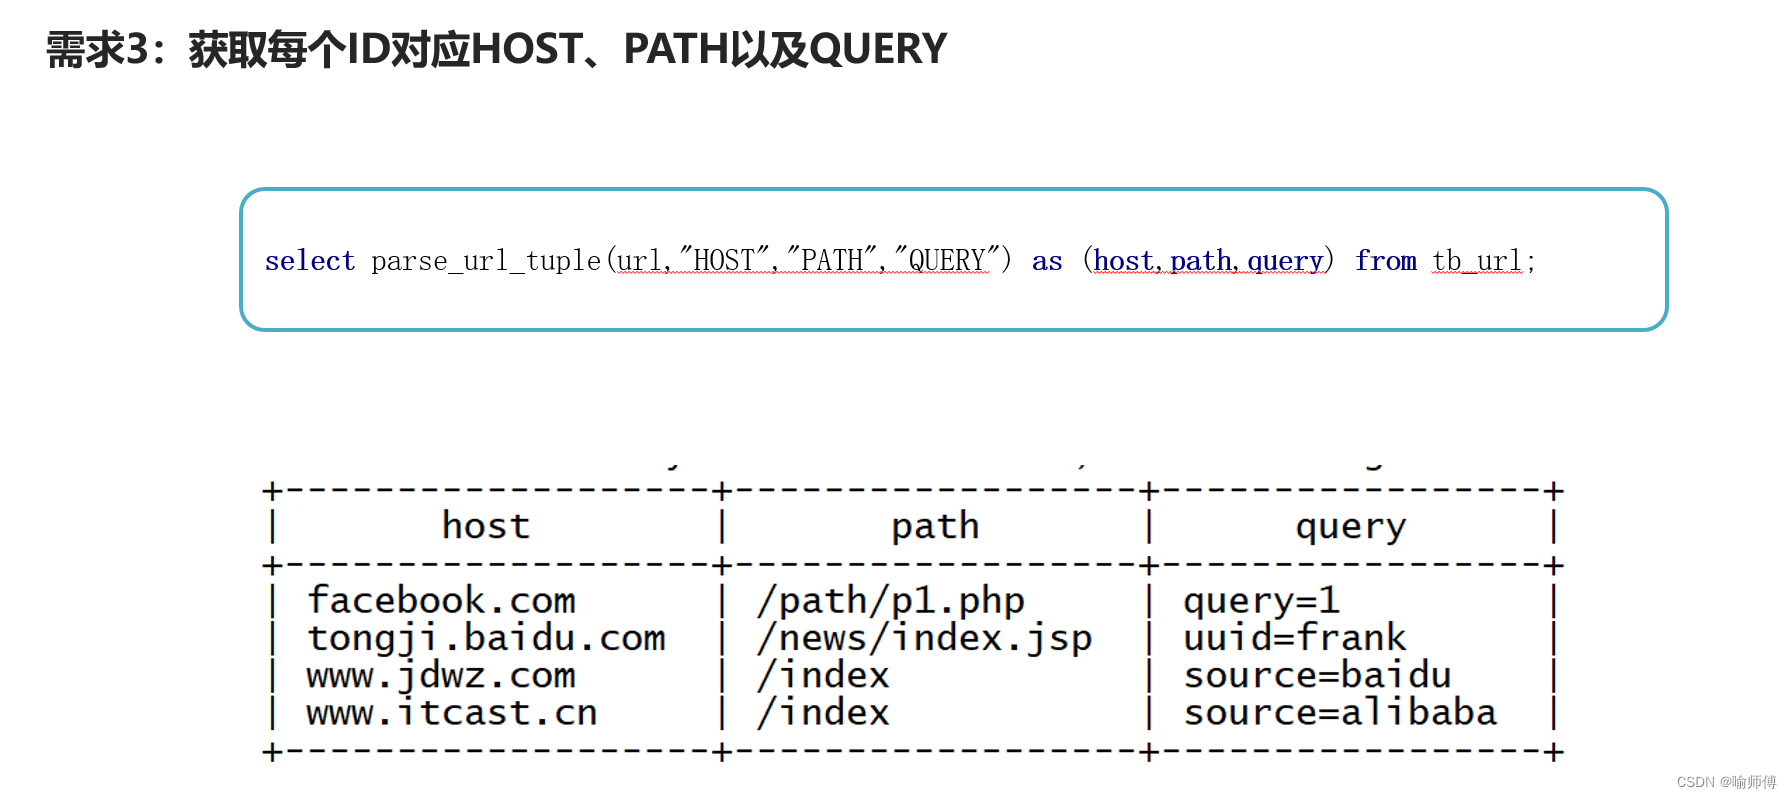Click the 'from' keyword in the SQL

click(1386, 261)
